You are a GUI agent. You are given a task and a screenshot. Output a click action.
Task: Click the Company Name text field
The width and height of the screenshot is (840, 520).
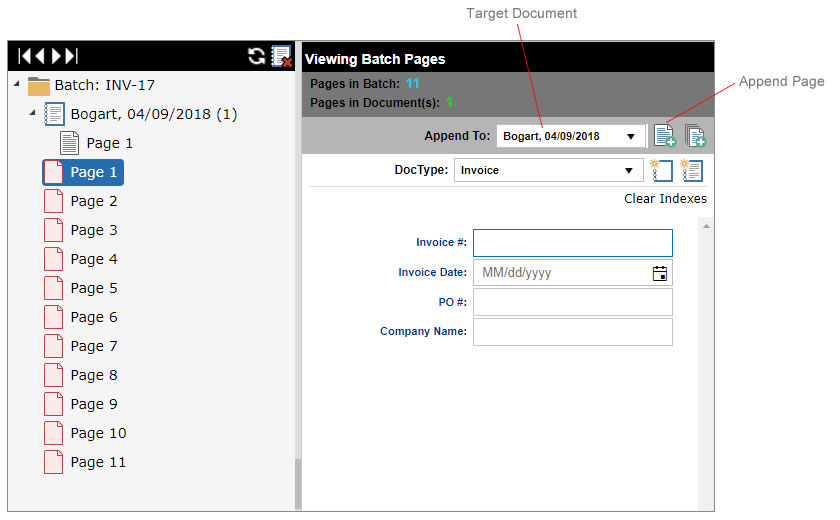tap(572, 332)
